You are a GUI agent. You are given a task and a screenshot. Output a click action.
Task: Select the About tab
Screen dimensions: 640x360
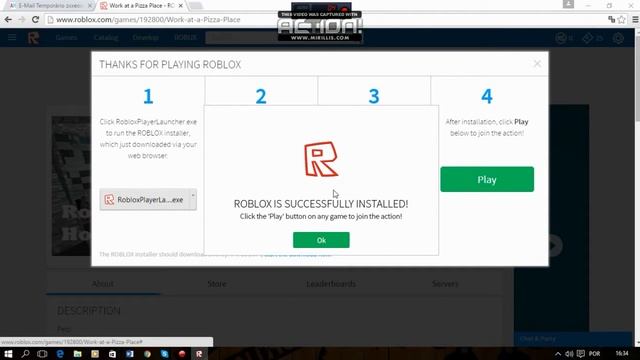point(103,284)
